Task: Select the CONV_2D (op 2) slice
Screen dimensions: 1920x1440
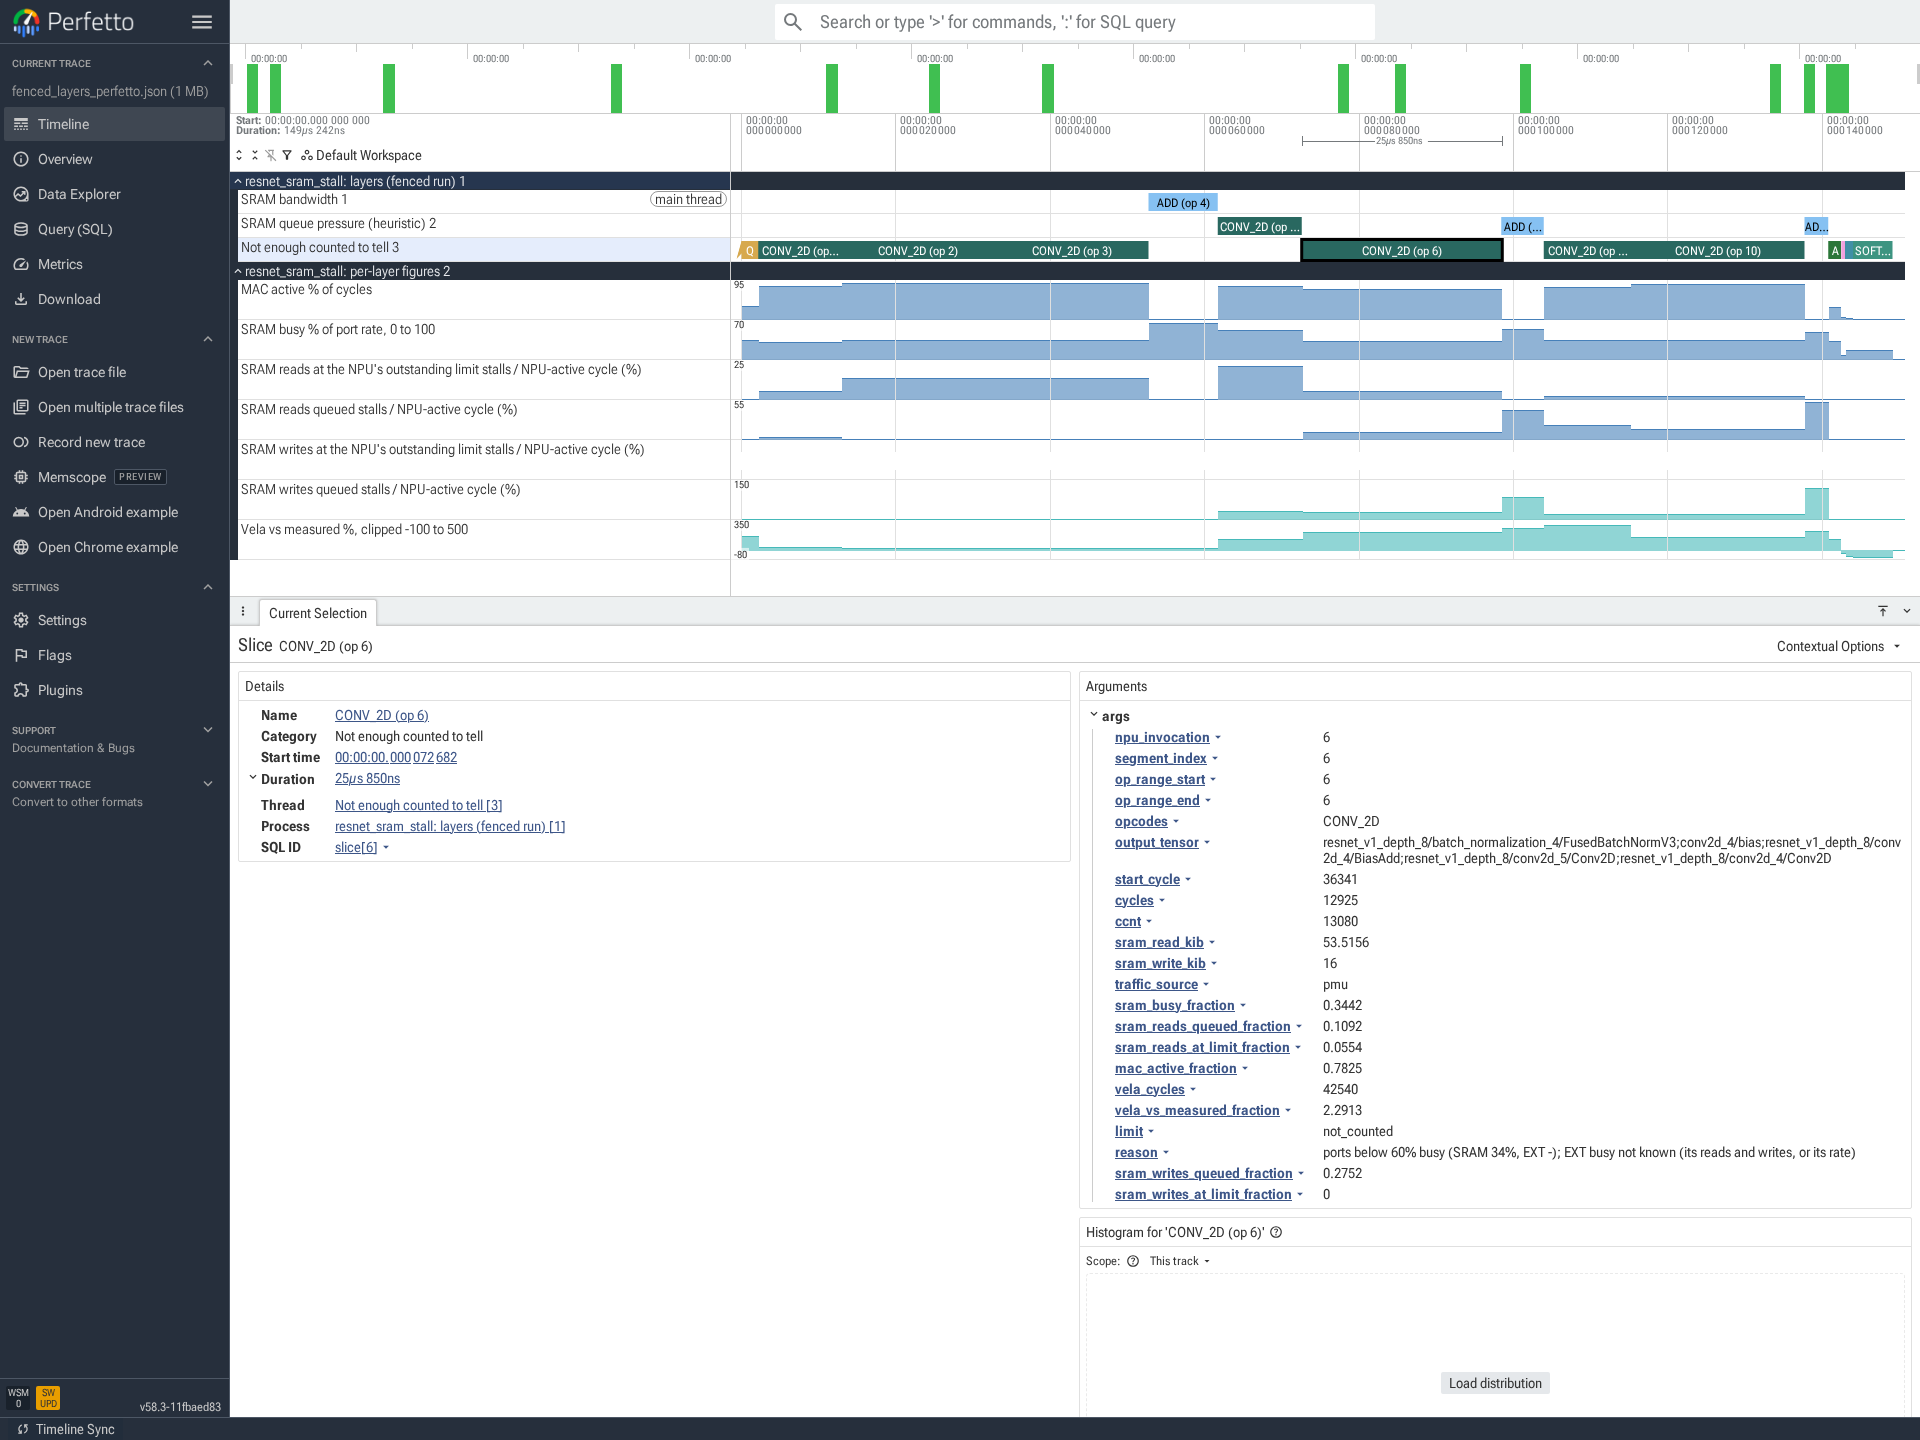Action: [918, 251]
